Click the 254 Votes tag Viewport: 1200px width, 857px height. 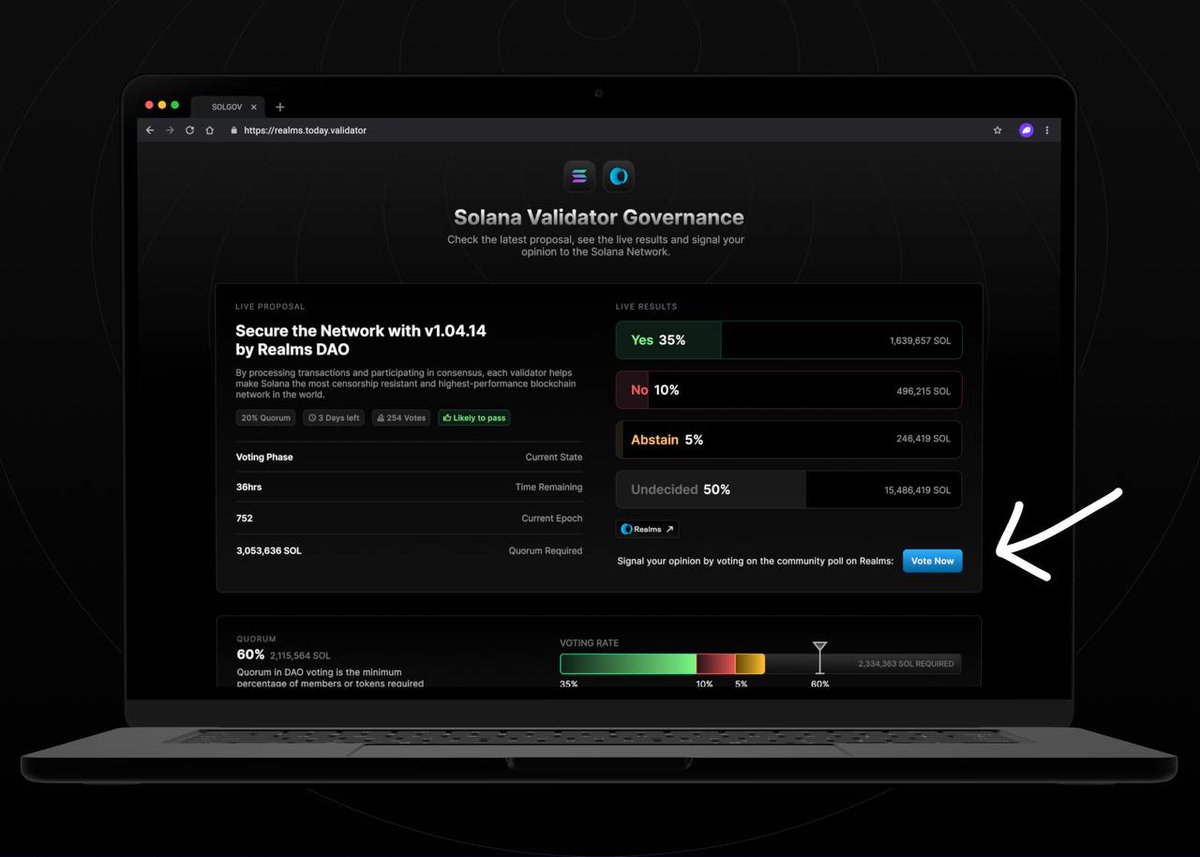401,418
